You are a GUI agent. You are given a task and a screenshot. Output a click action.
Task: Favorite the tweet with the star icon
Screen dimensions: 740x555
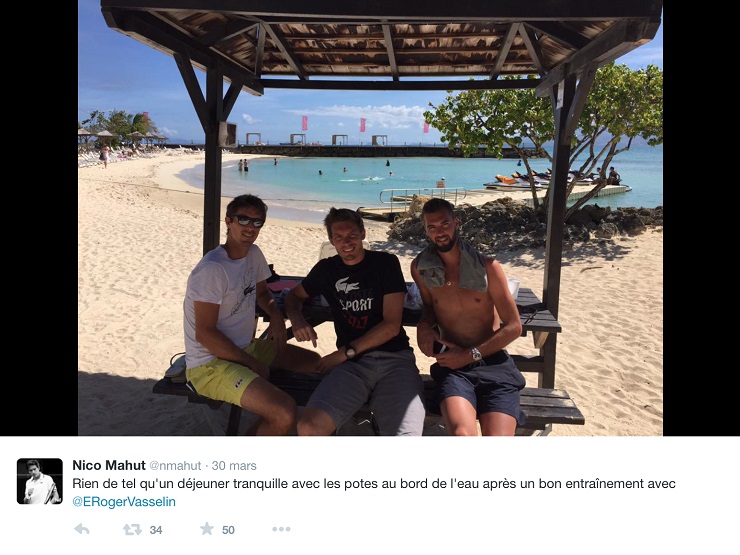(207, 529)
